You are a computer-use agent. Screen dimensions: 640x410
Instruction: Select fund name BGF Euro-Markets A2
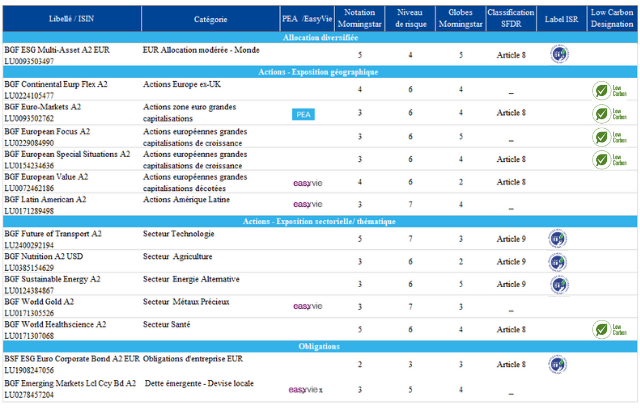click(x=42, y=107)
